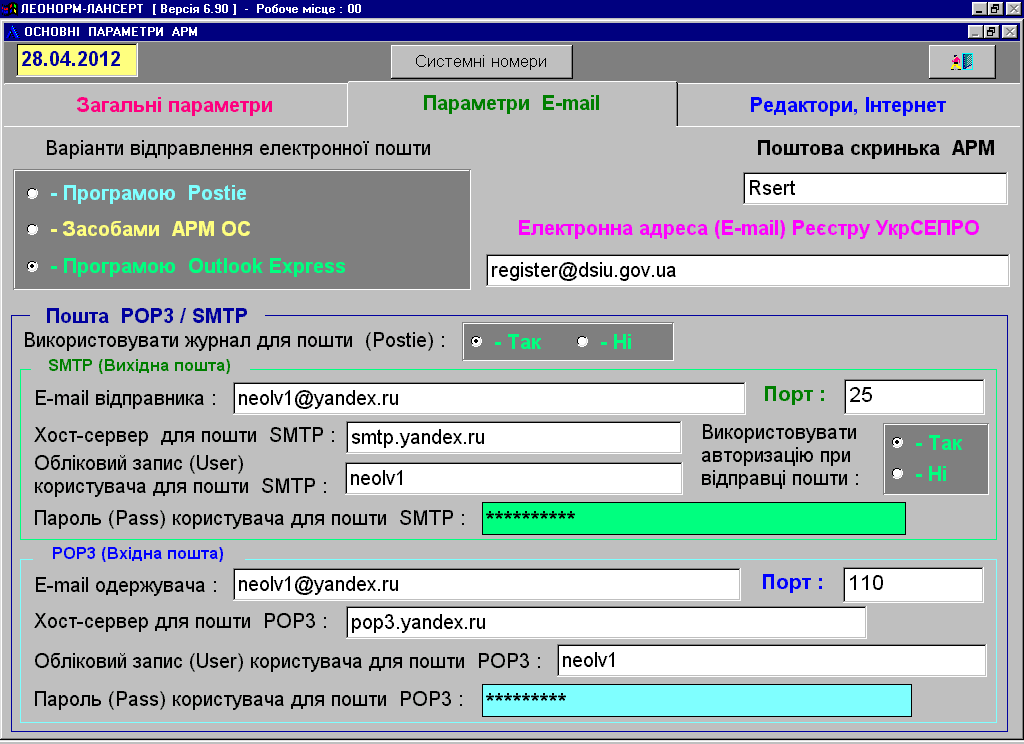Image resolution: width=1024 pixels, height=744 pixels.
Task: Click the pop3.yandex.ru host field
Action: point(607,623)
